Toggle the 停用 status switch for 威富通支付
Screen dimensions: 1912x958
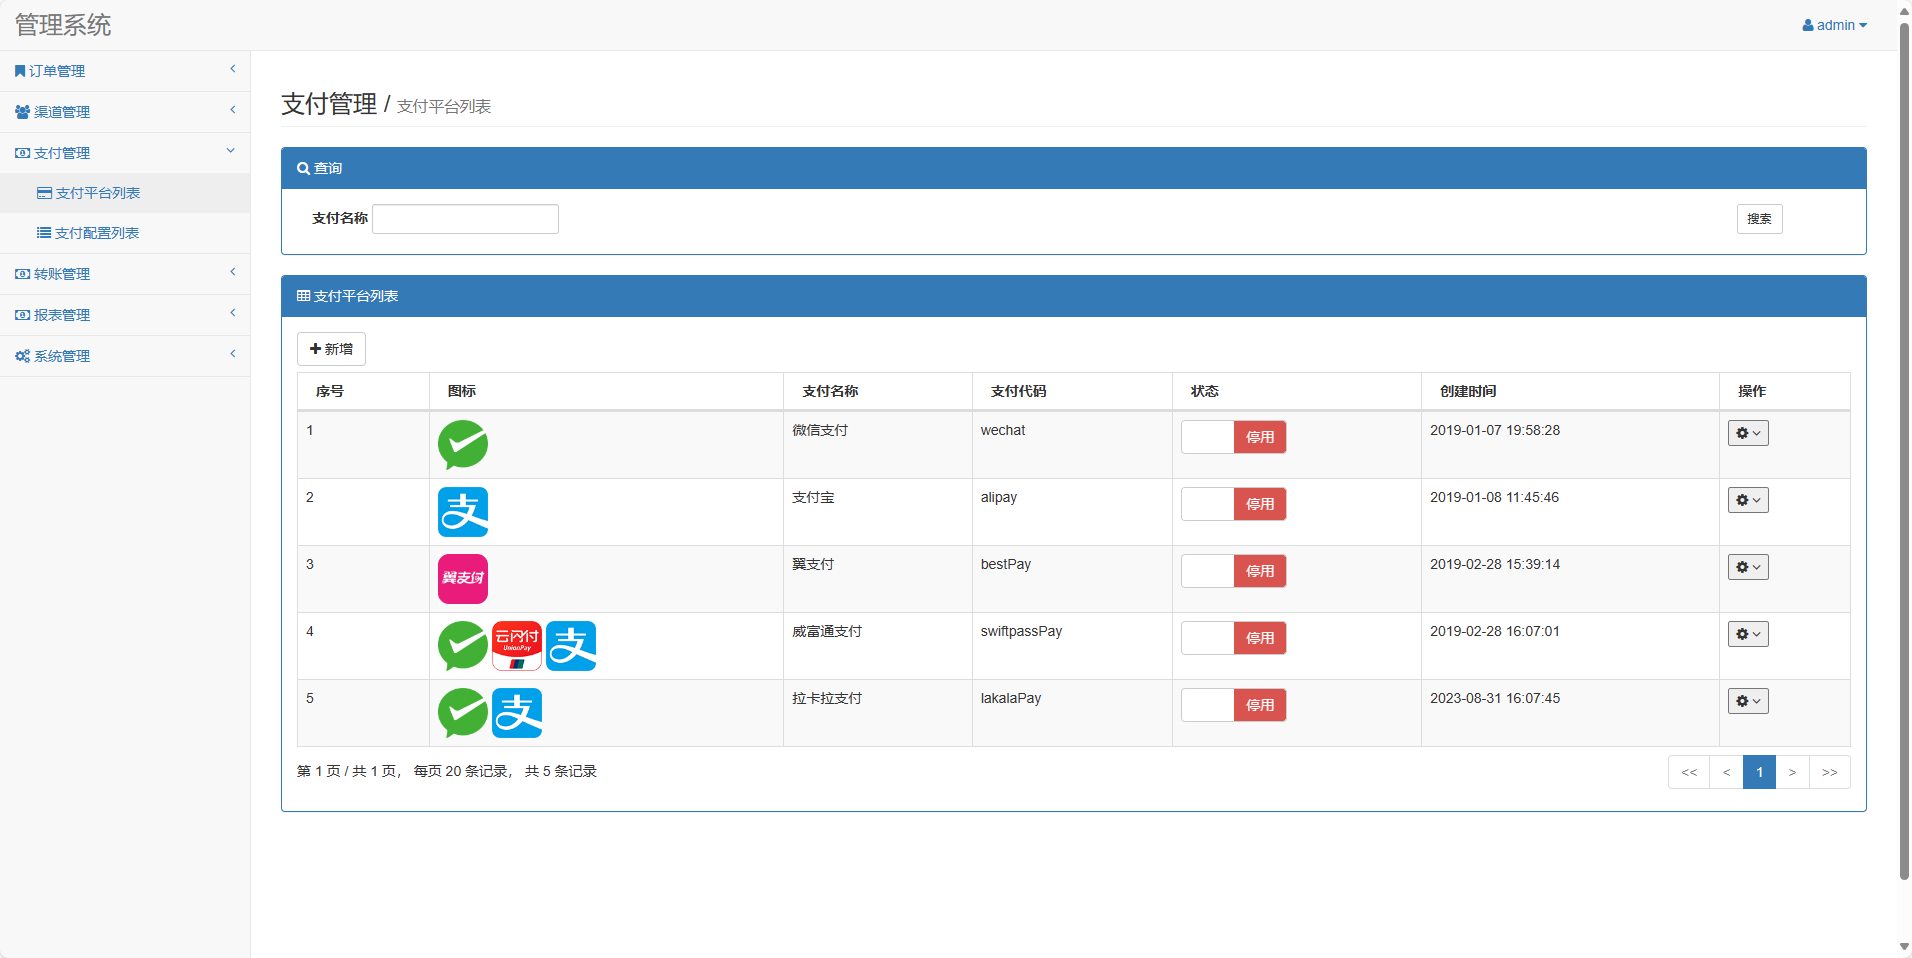click(x=1234, y=638)
